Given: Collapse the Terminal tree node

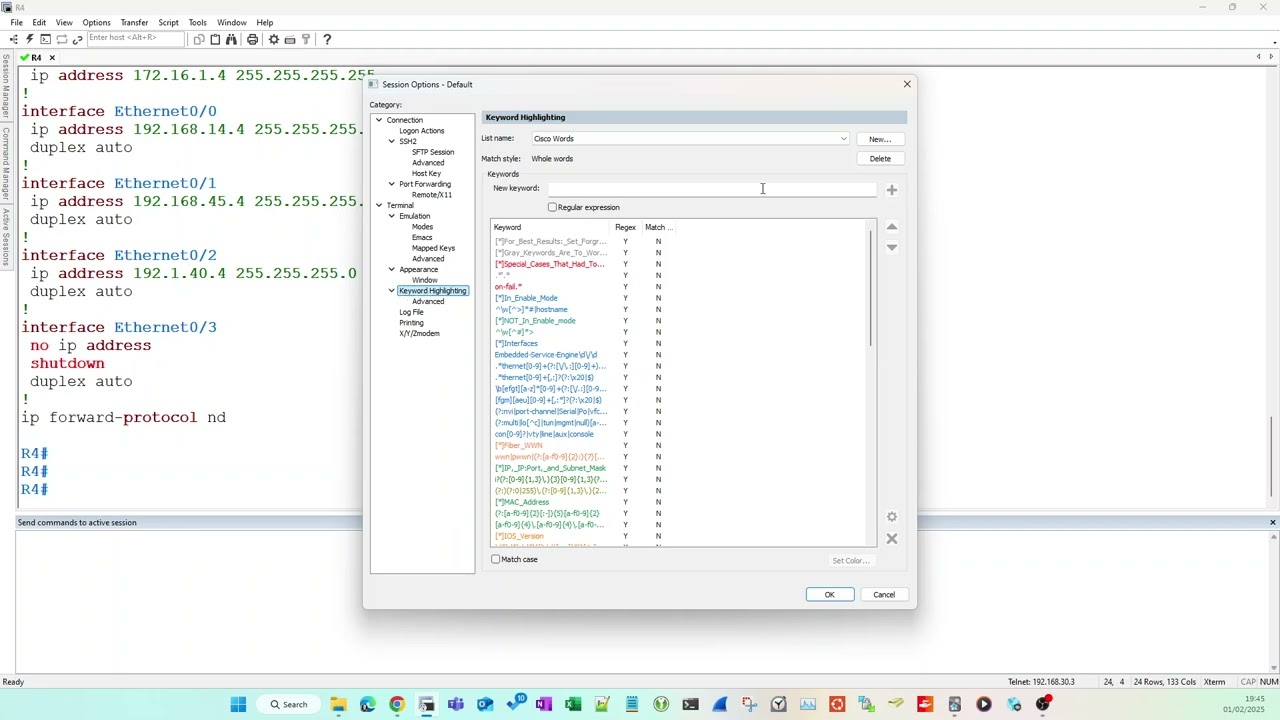Looking at the screenshot, I should (379, 205).
